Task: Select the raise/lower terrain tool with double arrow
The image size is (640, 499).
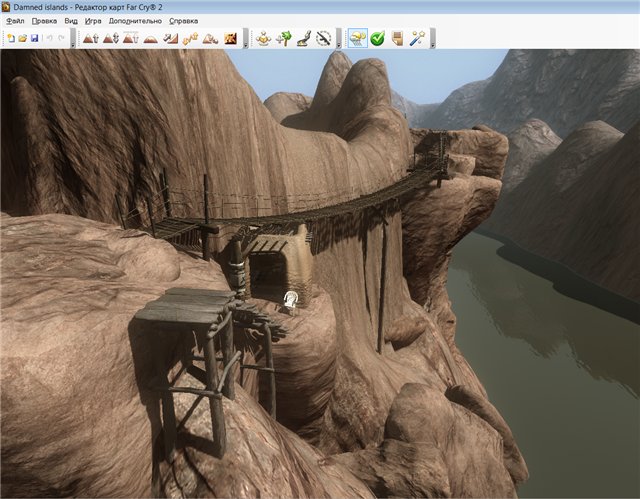Action: click(x=111, y=38)
